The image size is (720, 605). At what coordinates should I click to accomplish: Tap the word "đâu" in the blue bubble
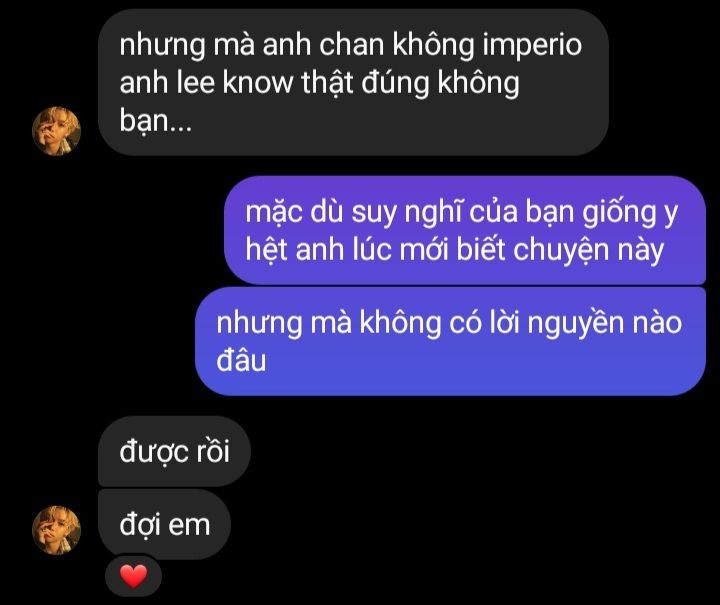point(241,360)
